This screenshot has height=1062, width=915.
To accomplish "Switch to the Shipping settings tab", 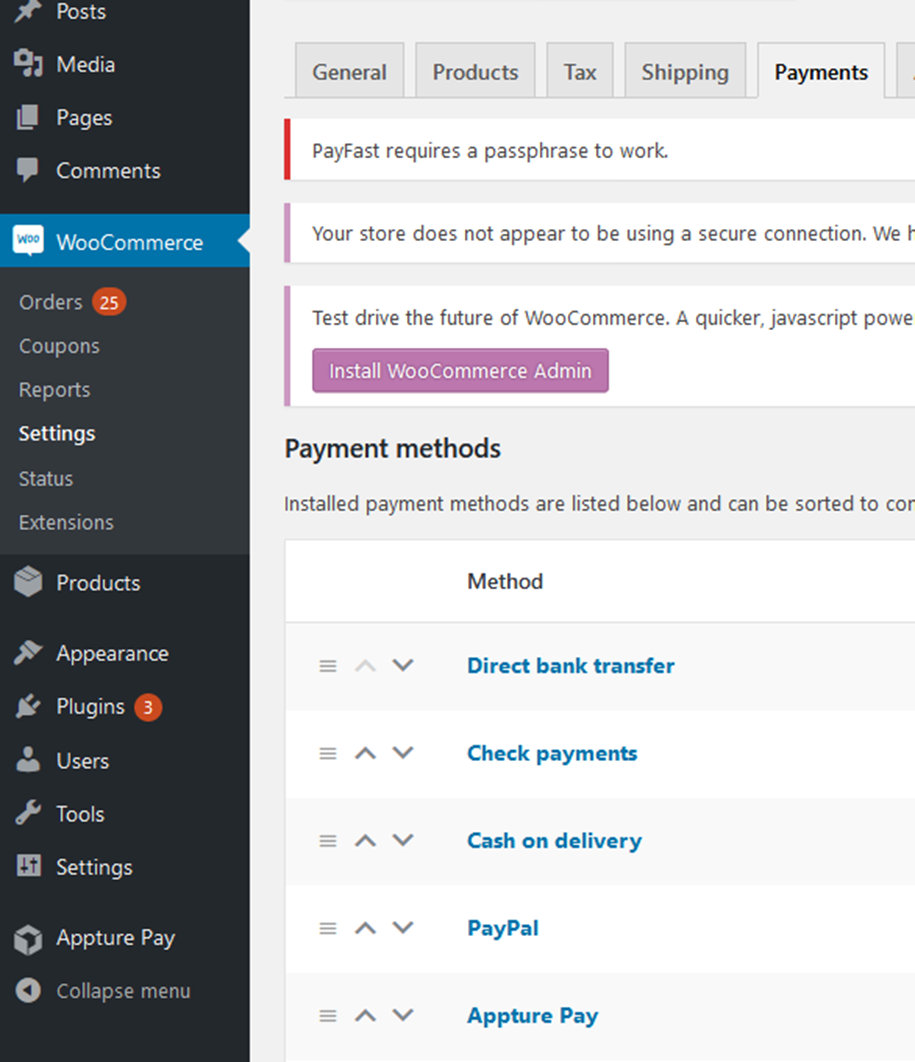I will tap(685, 72).
